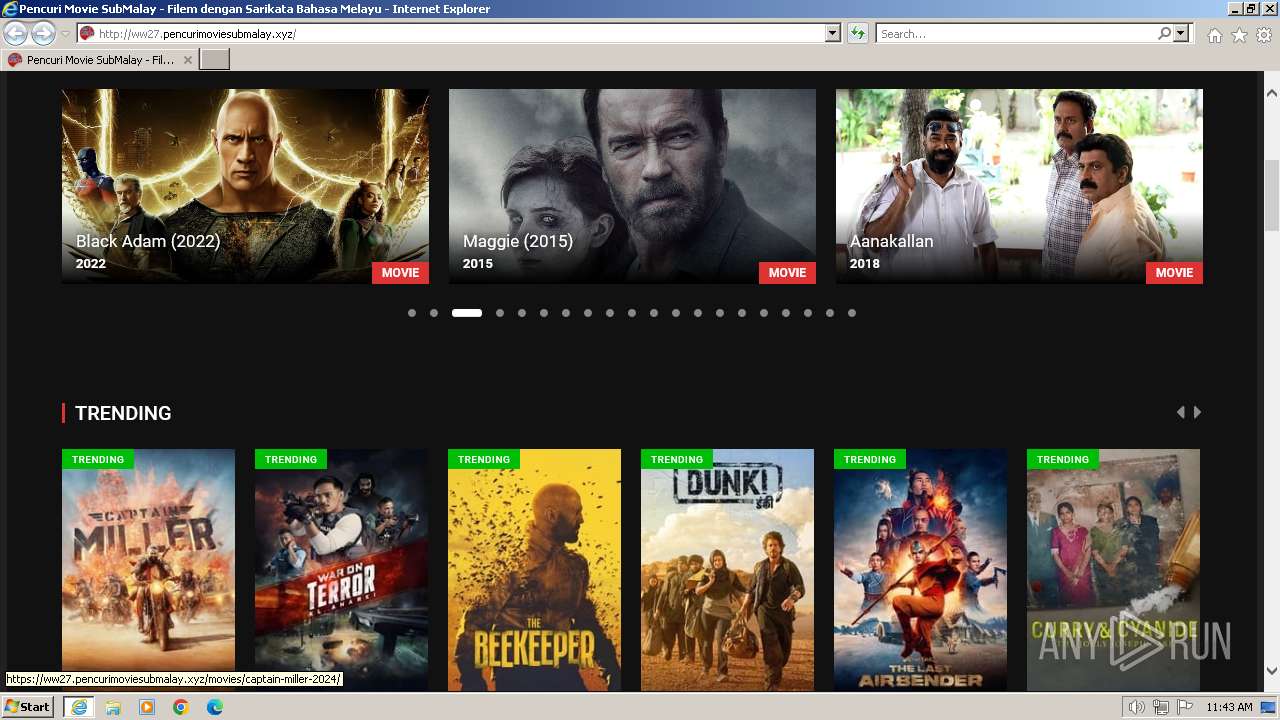Click the Refresh page icon
This screenshot has width=1280, height=720.
[x=857, y=34]
